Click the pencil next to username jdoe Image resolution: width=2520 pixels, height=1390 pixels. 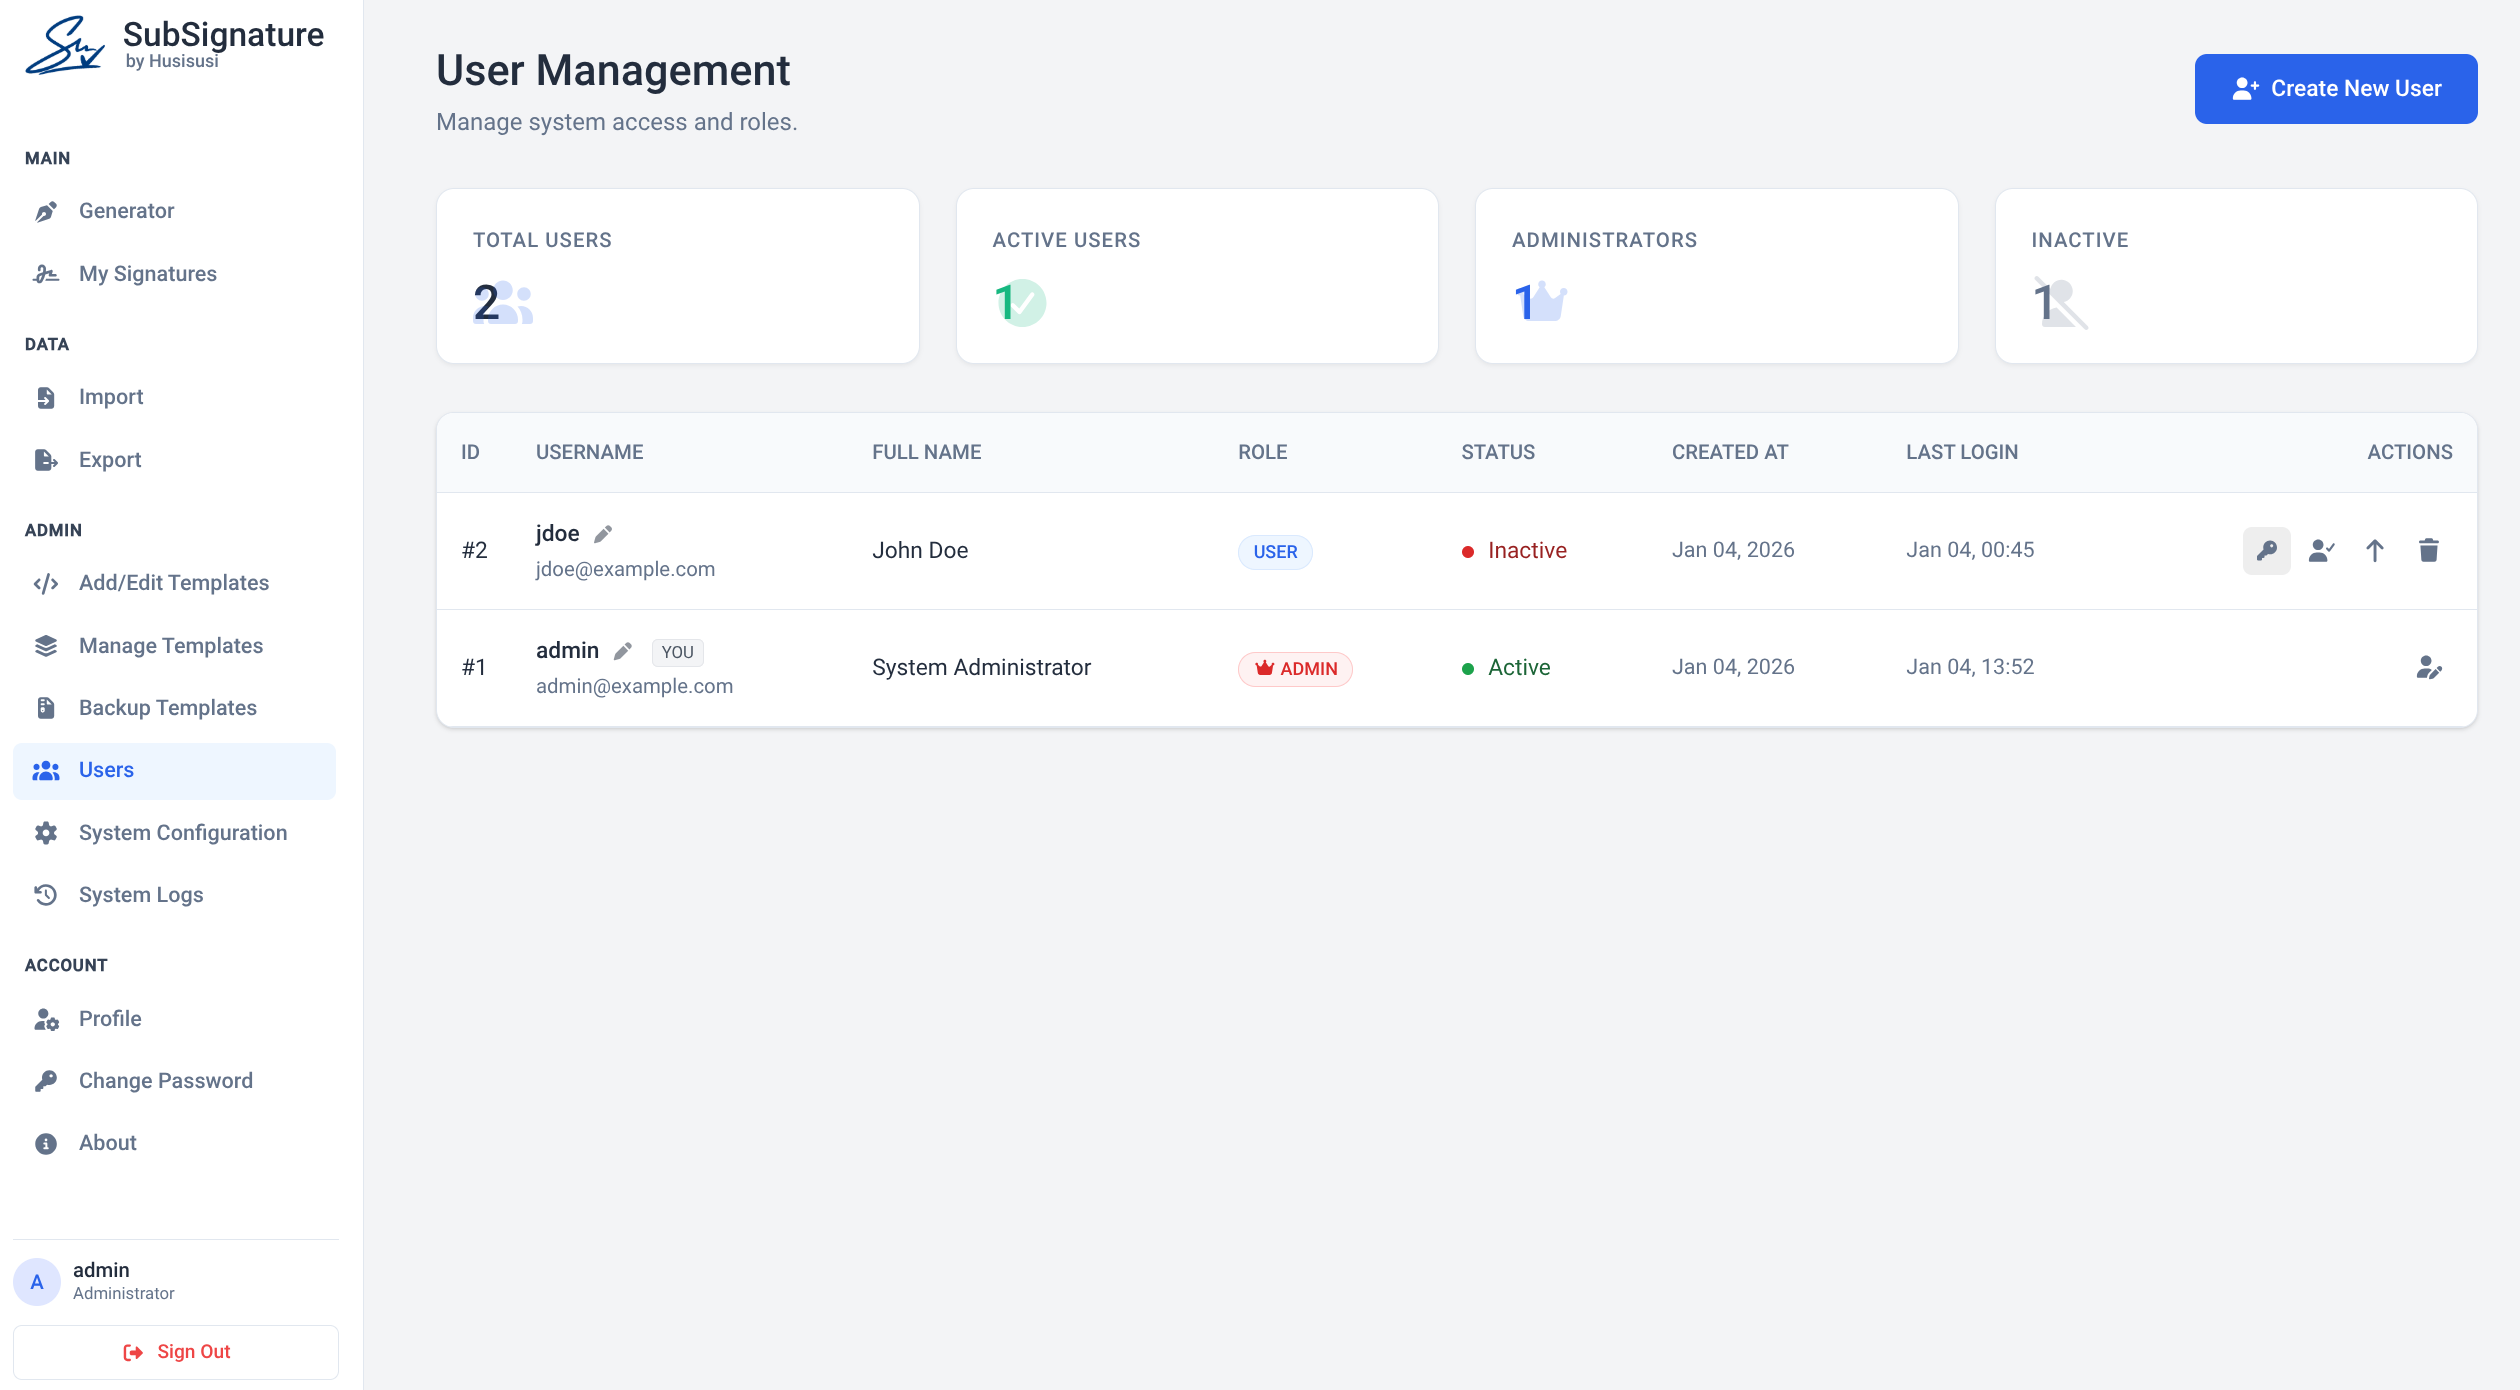coord(603,533)
